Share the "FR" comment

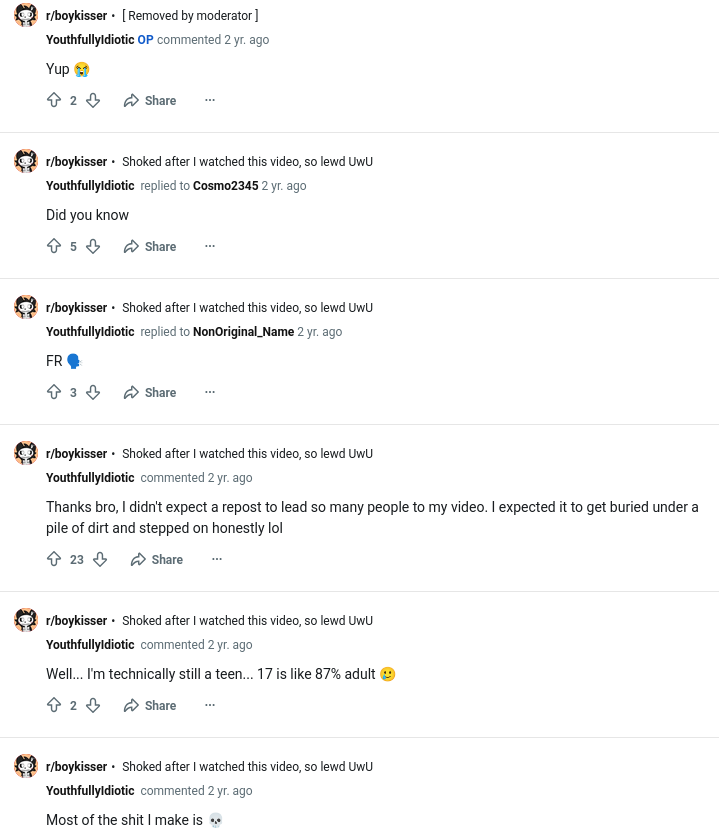click(150, 392)
